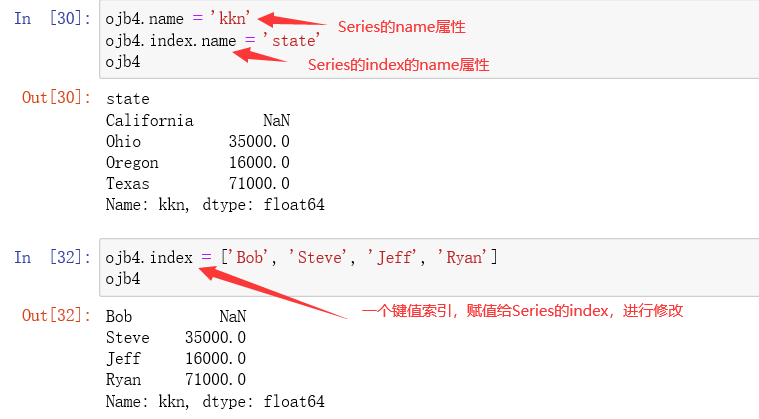Click the 71000.0 value in Texas row
Screen dimensions: 759x419
(x=259, y=183)
